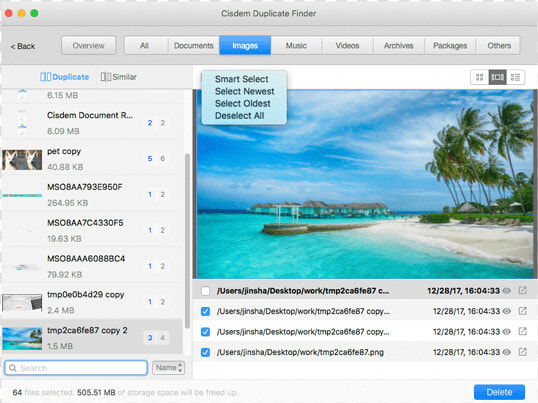This screenshot has width=538, height=403.
Task: Open the Packages category tab
Action: pos(450,46)
